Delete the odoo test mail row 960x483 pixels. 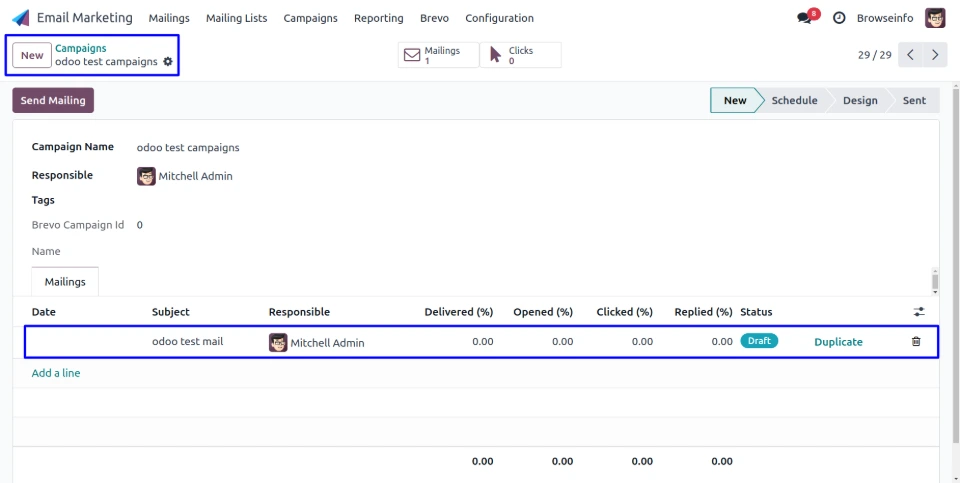tap(916, 342)
